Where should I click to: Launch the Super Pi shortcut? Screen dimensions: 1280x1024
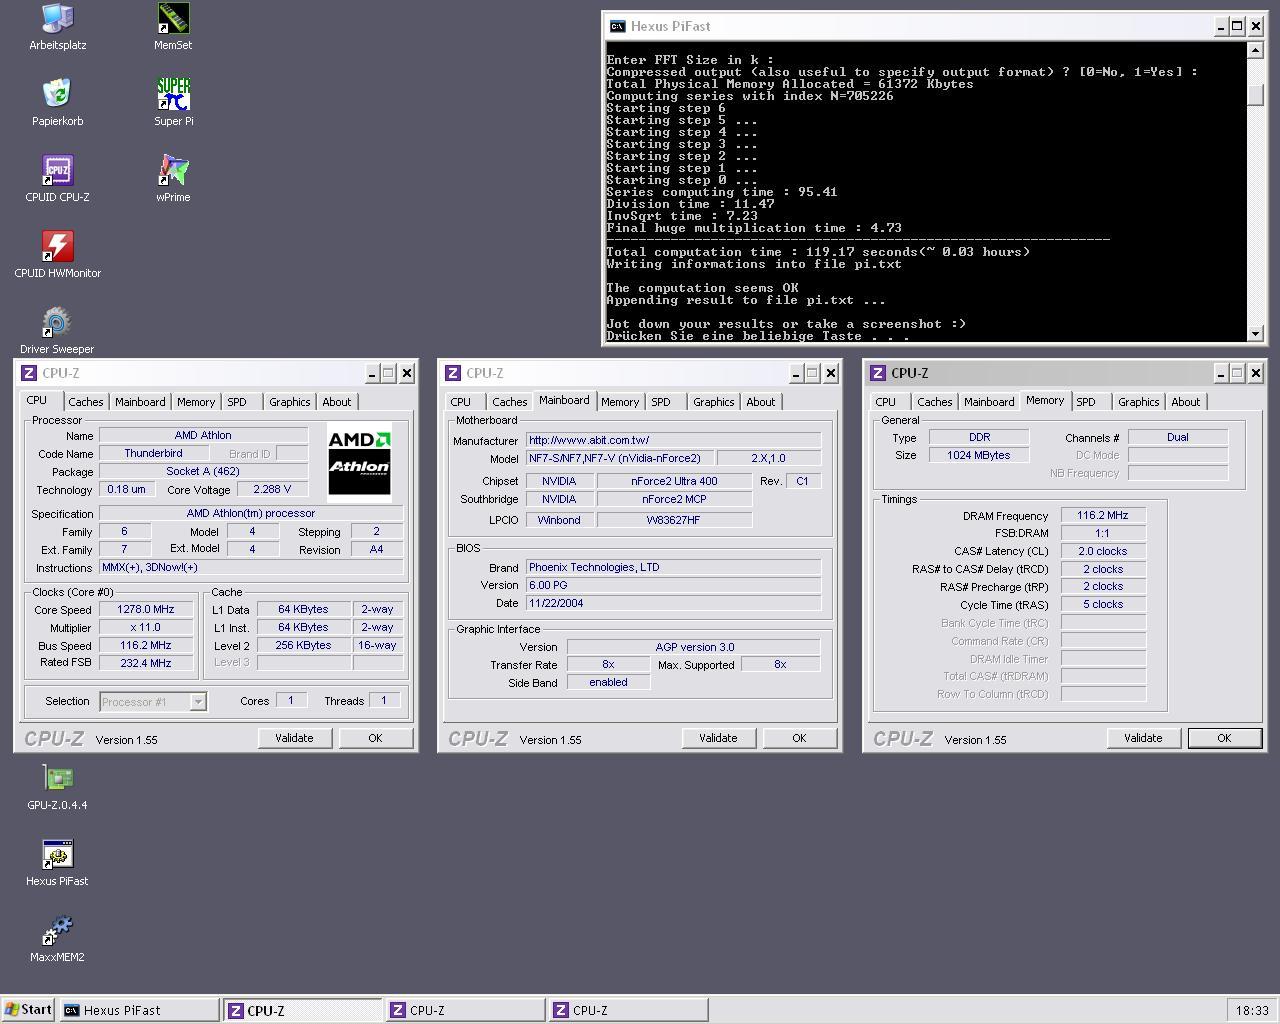(x=173, y=103)
